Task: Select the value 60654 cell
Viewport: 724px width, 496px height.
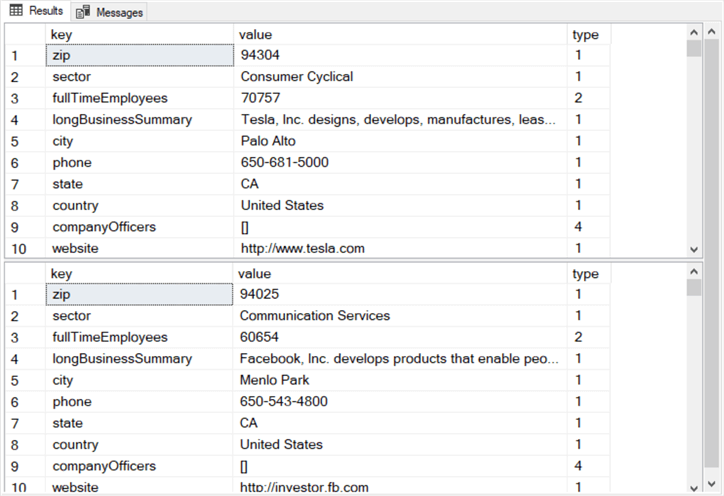Action: pyautogui.click(x=400, y=337)
